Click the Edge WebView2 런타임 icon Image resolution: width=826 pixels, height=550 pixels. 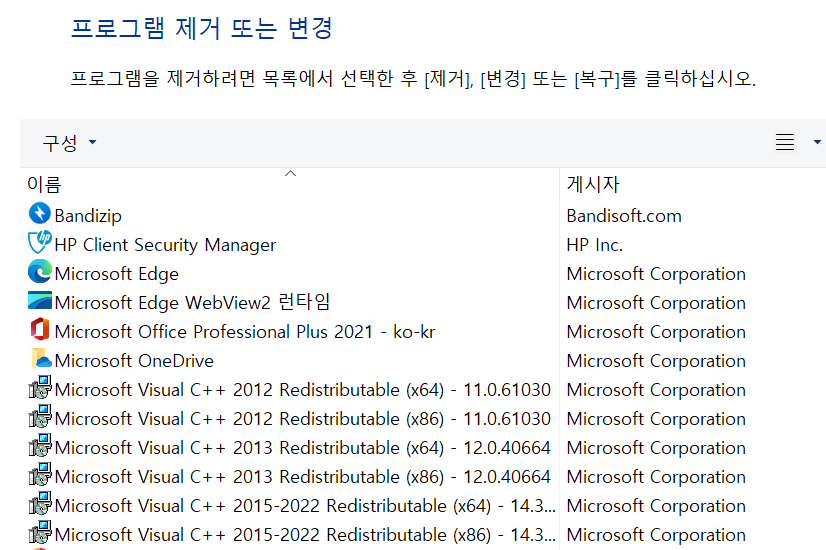40,300
